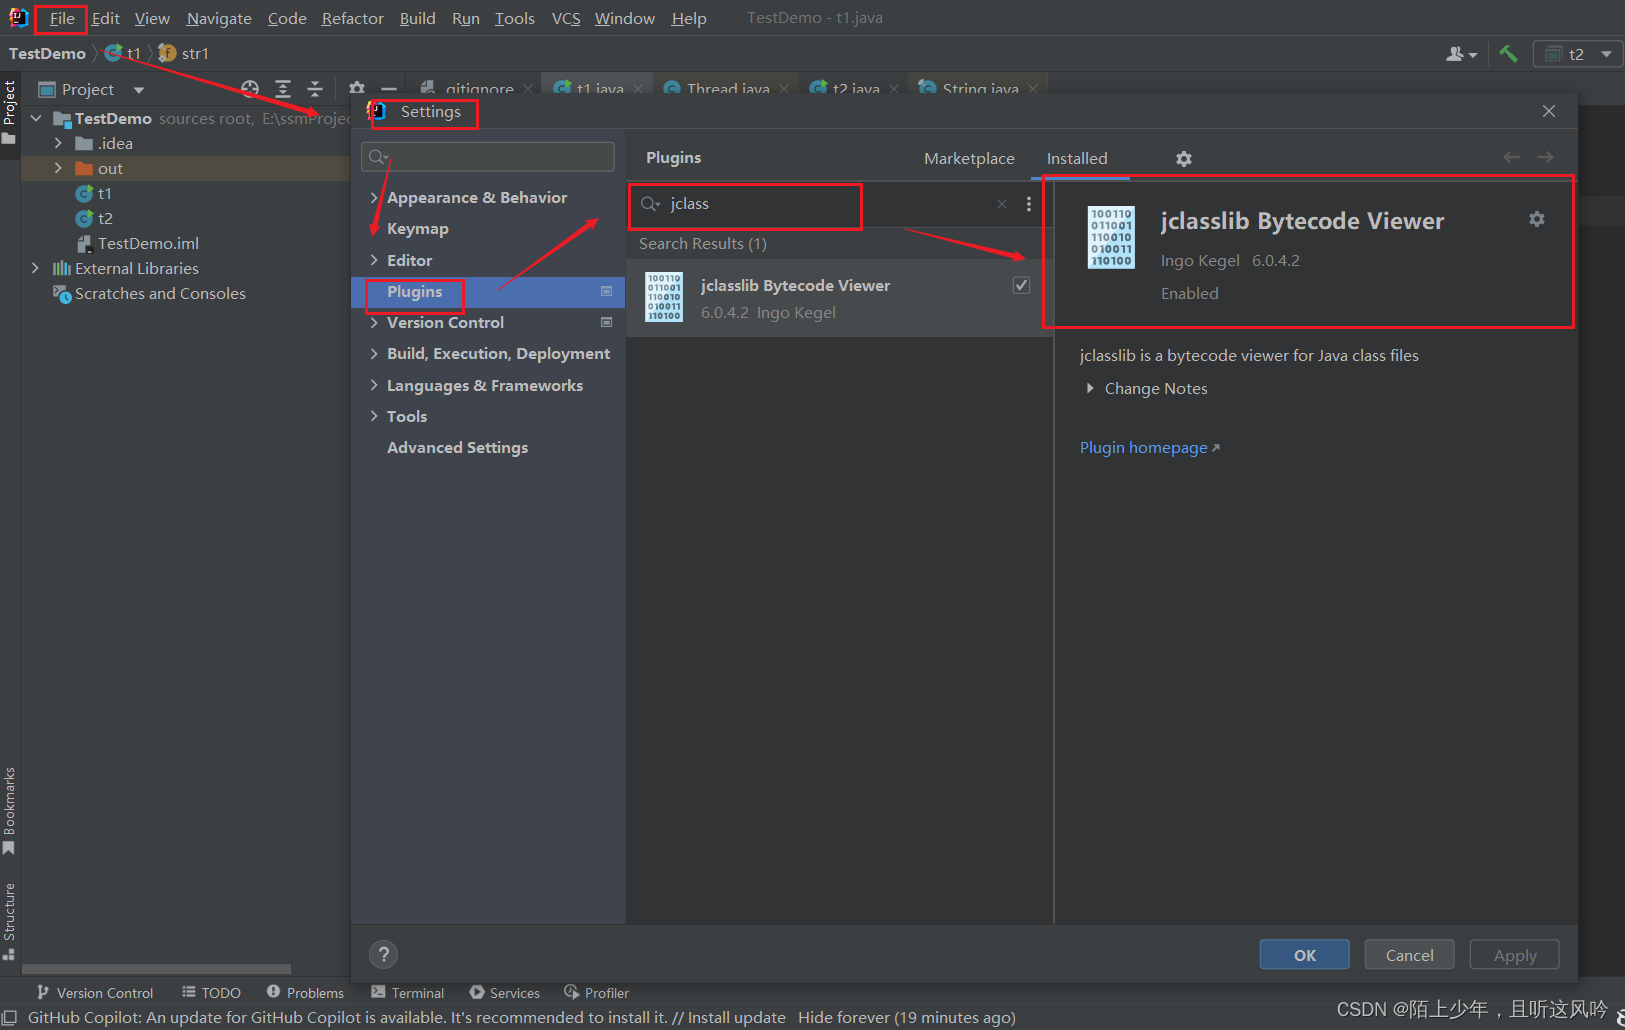1625x1030 pixels.
Task: Click the jclasslib plugin icon in results
Action: click(x=664, y=297)
